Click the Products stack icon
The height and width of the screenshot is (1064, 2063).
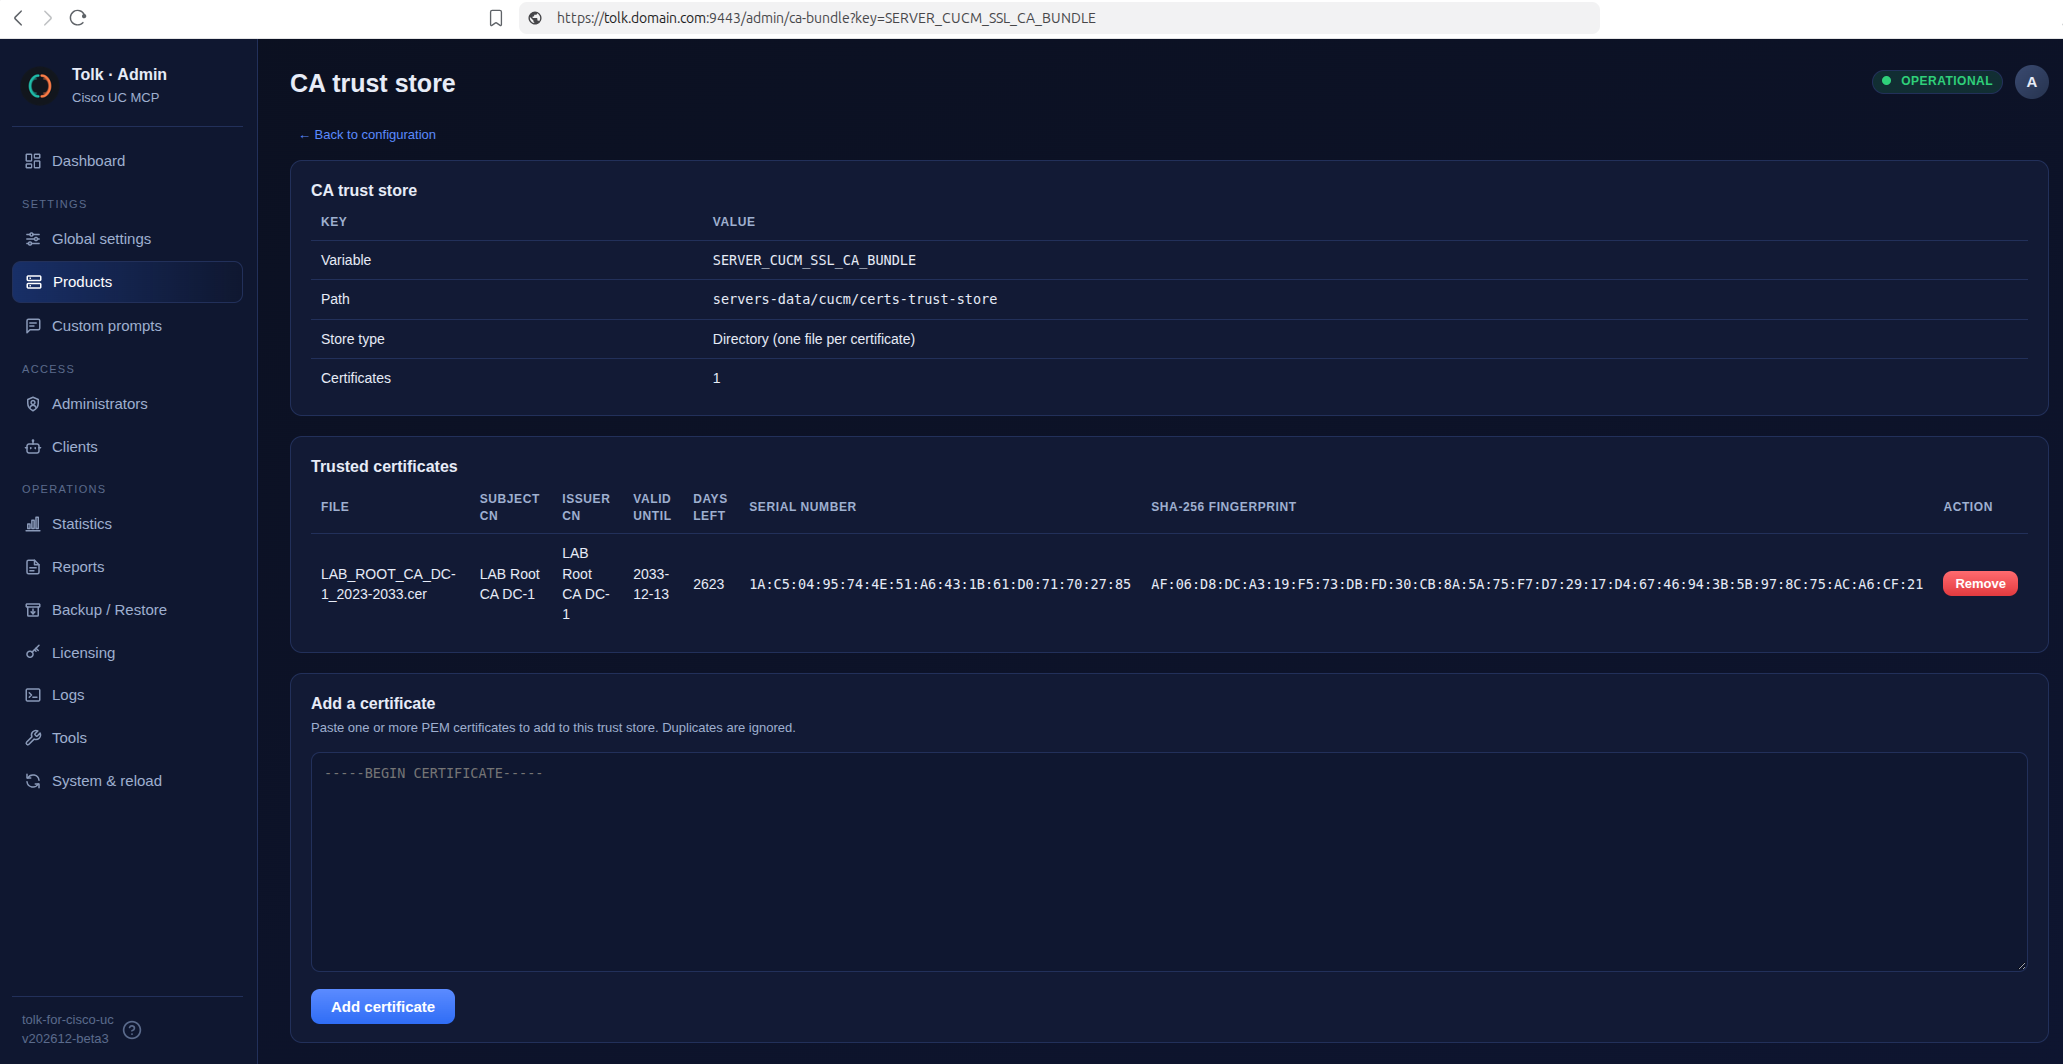pyautogui.click(x=34, y=282)
